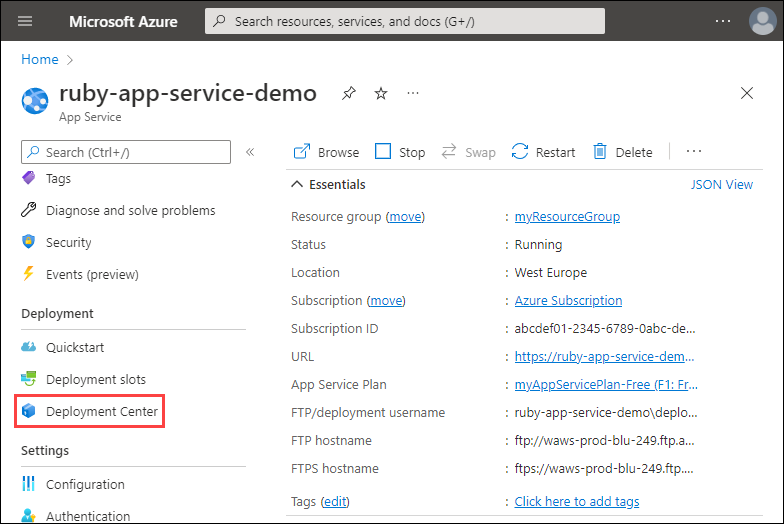This screenshot has height=524, width=784.
Task: Click the Browse toolbar button
Action: pos(326,152)
